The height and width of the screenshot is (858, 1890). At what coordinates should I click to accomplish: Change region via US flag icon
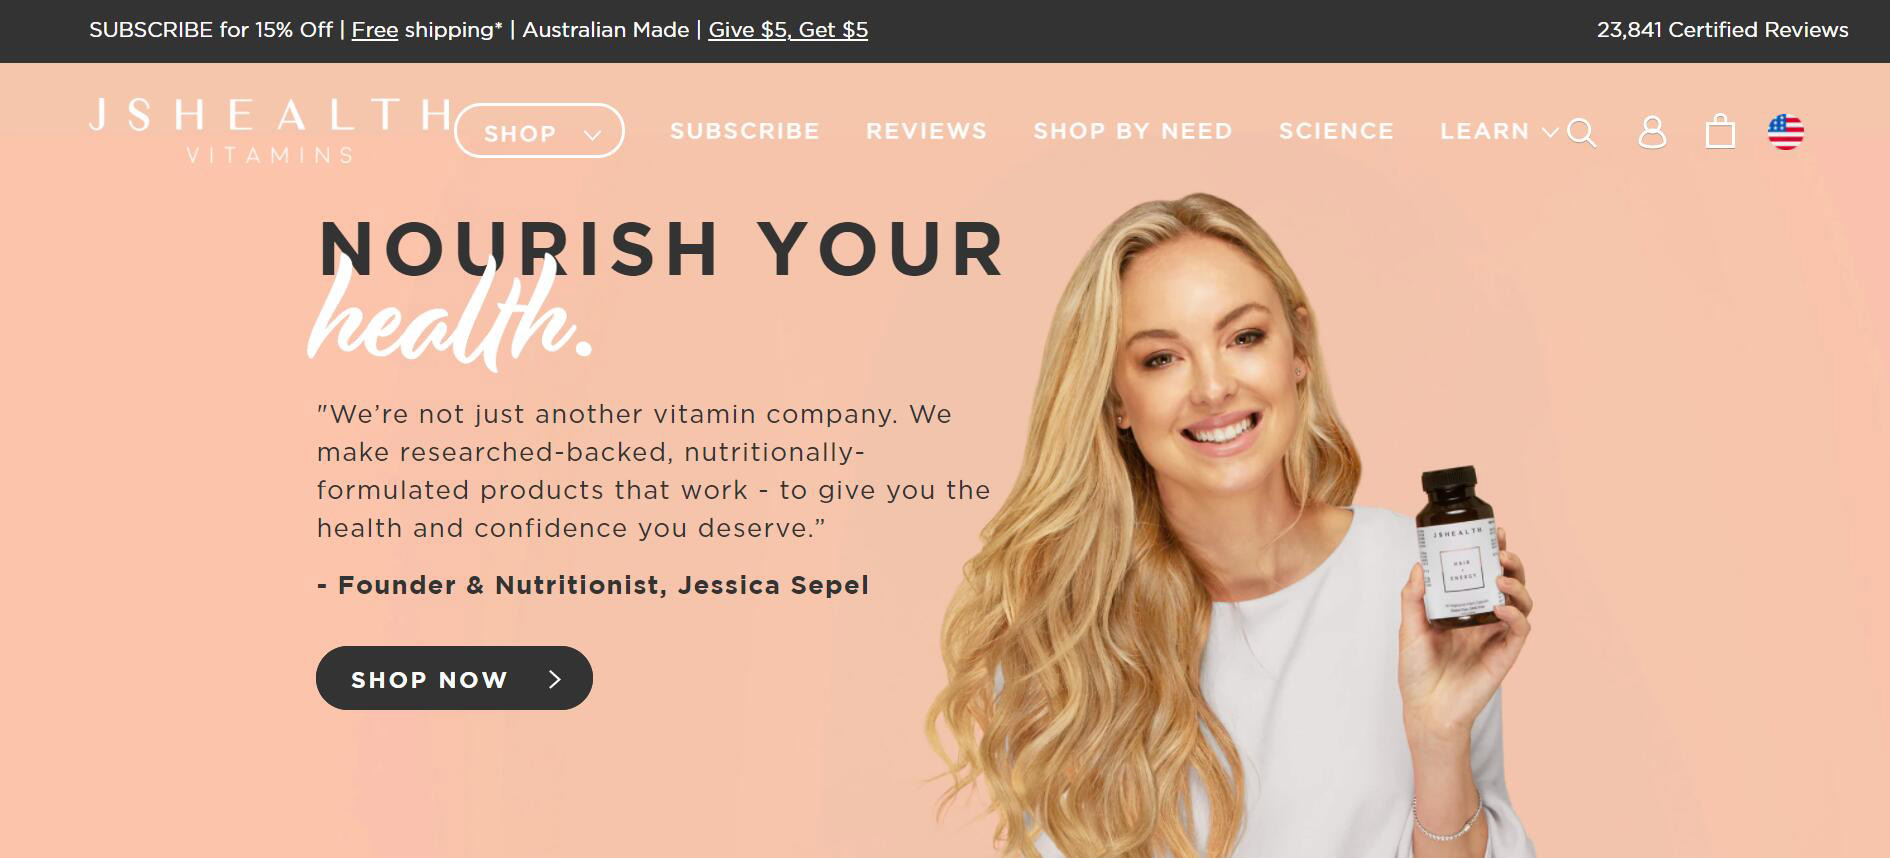pos(1786,132)
